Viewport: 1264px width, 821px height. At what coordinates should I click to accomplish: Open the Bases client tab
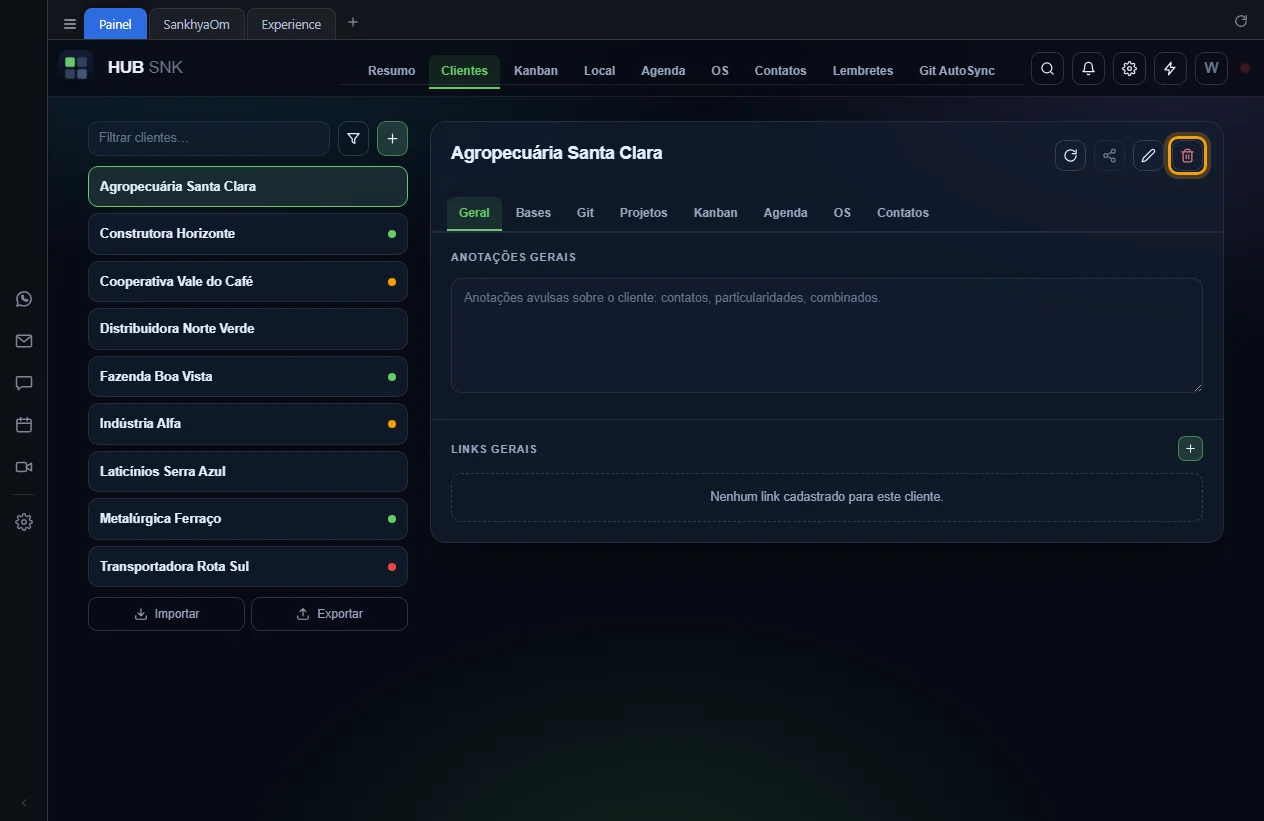[533, 213]
